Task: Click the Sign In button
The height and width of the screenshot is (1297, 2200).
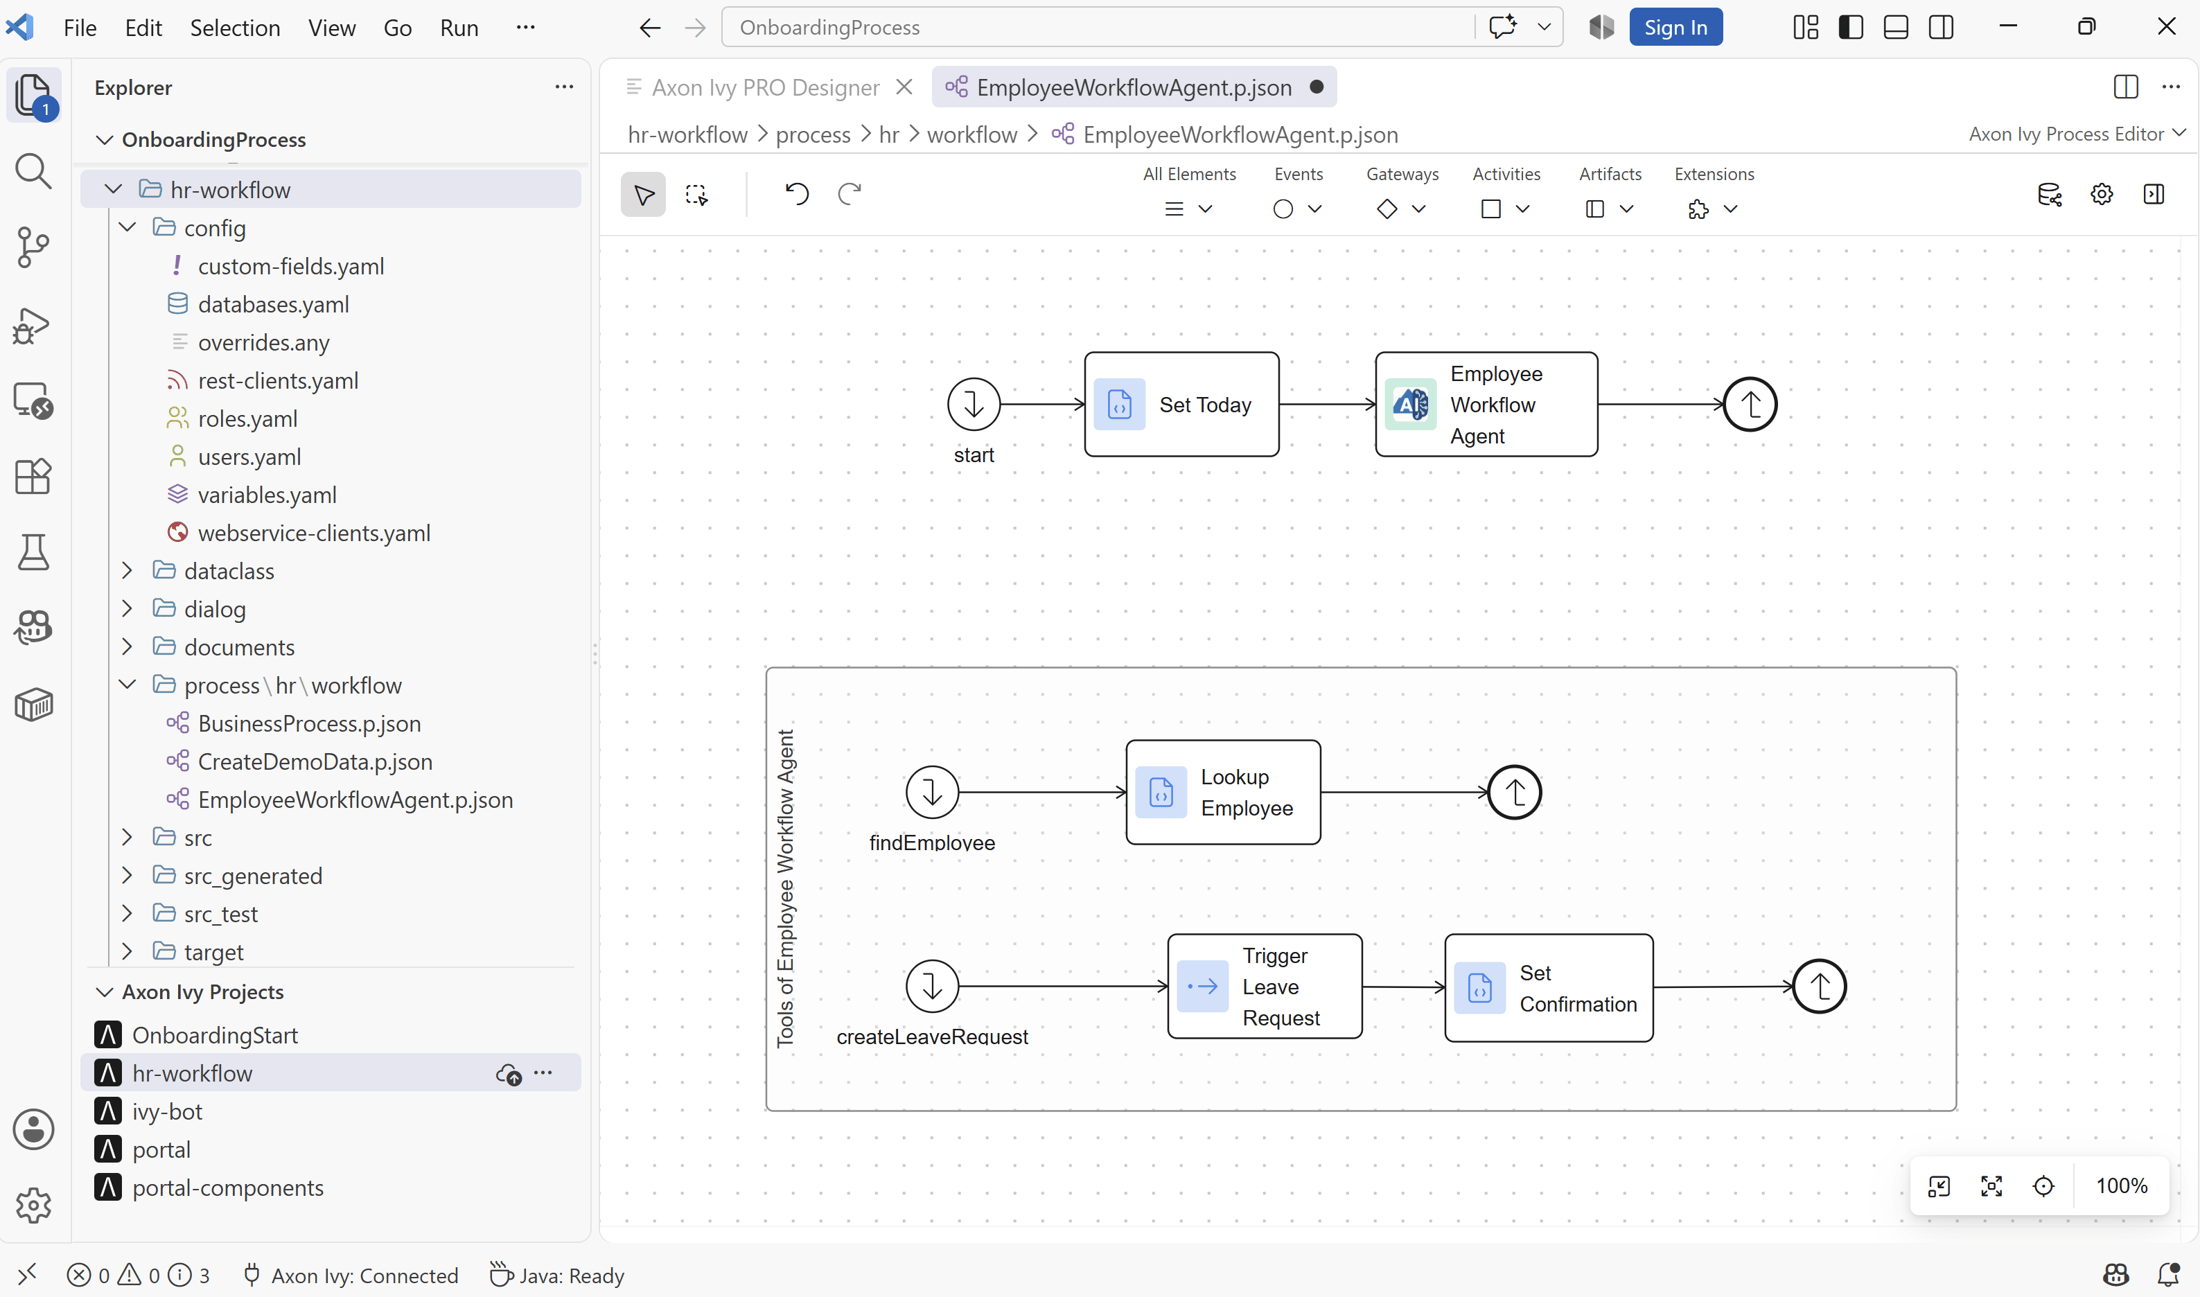Action: click(1676, 27)
